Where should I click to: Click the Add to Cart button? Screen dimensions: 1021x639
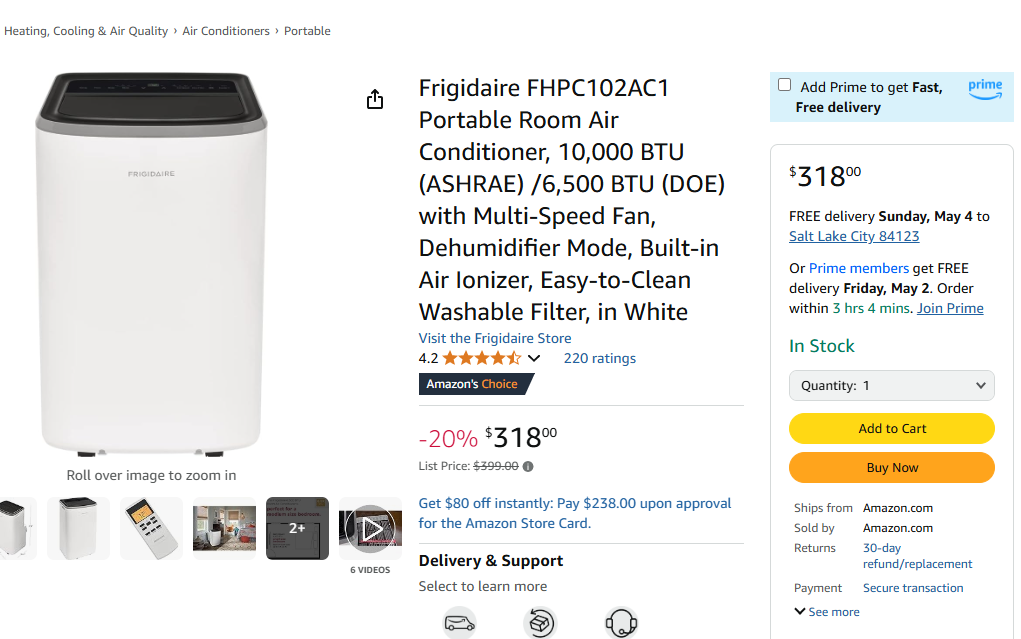click(891, 428)
